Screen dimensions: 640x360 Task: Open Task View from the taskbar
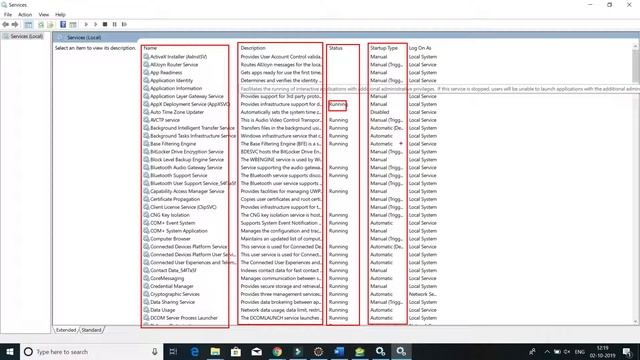tap(173, 351)
